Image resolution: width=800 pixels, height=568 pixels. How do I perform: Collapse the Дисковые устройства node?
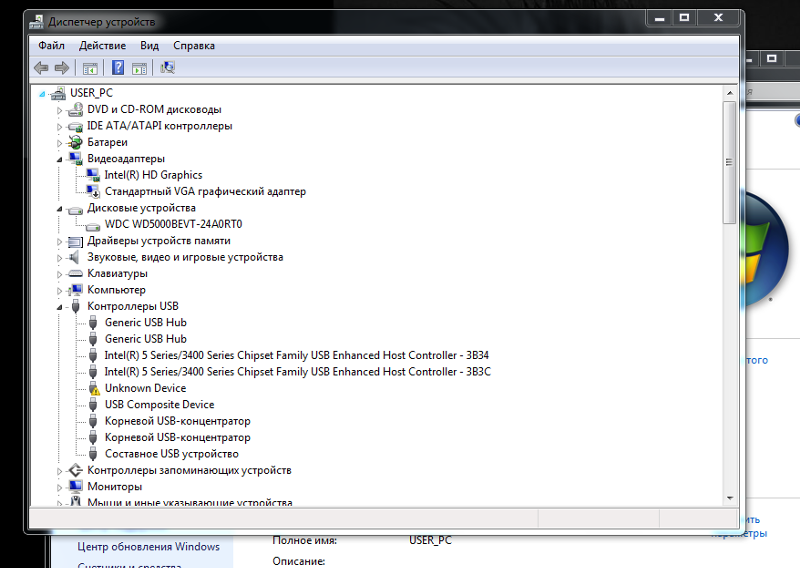59,209
